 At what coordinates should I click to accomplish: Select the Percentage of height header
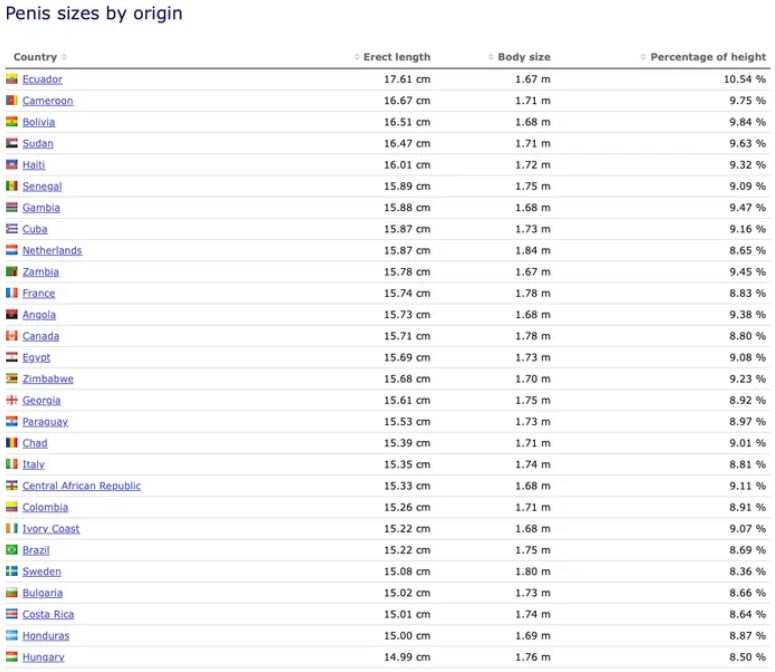click(x=708, y=57)
